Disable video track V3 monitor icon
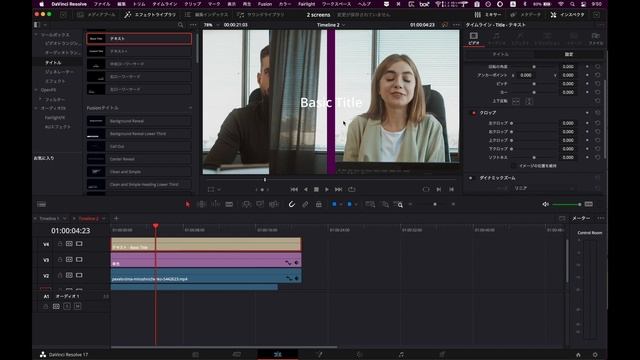Image resolution: width=640 pixels, height=360 pixels. [x=79, y=260]
